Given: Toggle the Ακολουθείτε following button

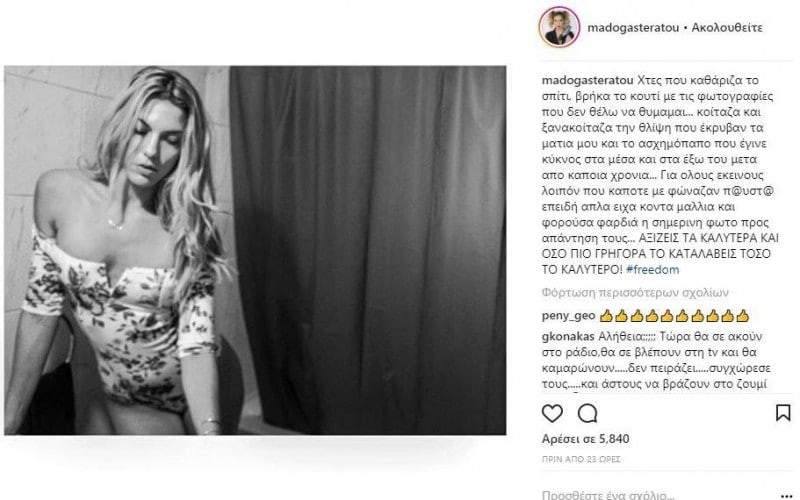Looking at the screenshot, I should pos(727,28).
